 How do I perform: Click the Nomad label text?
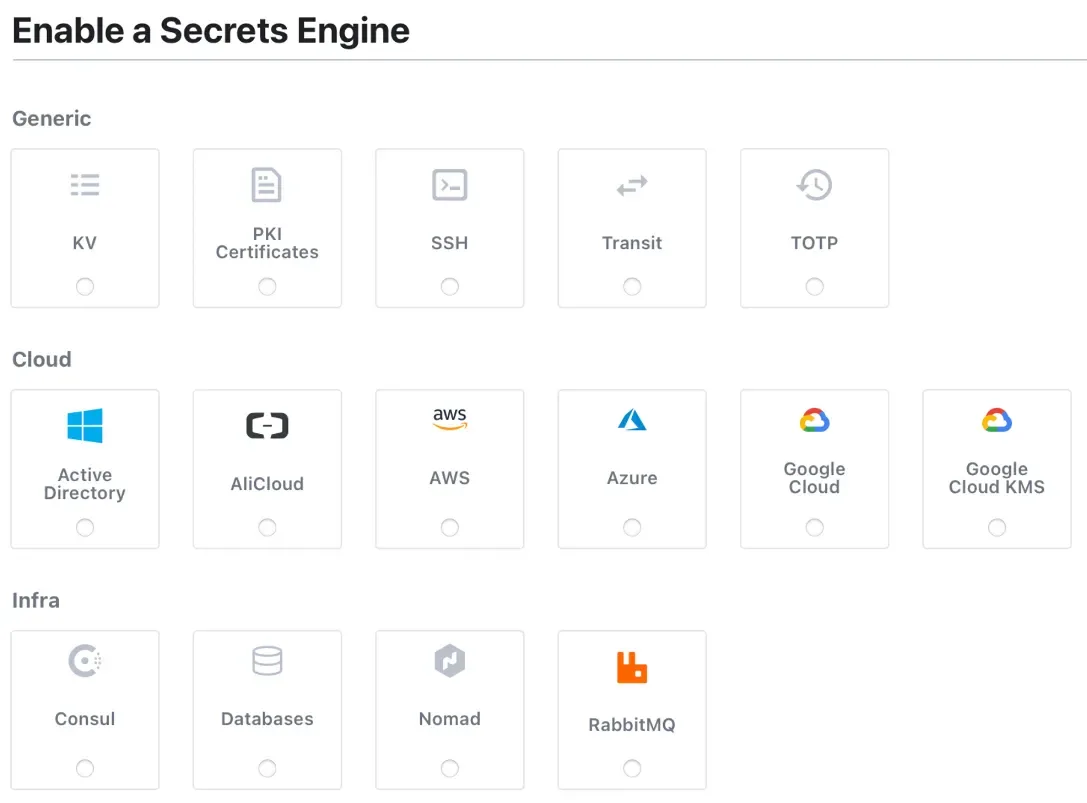coord(449,718)
